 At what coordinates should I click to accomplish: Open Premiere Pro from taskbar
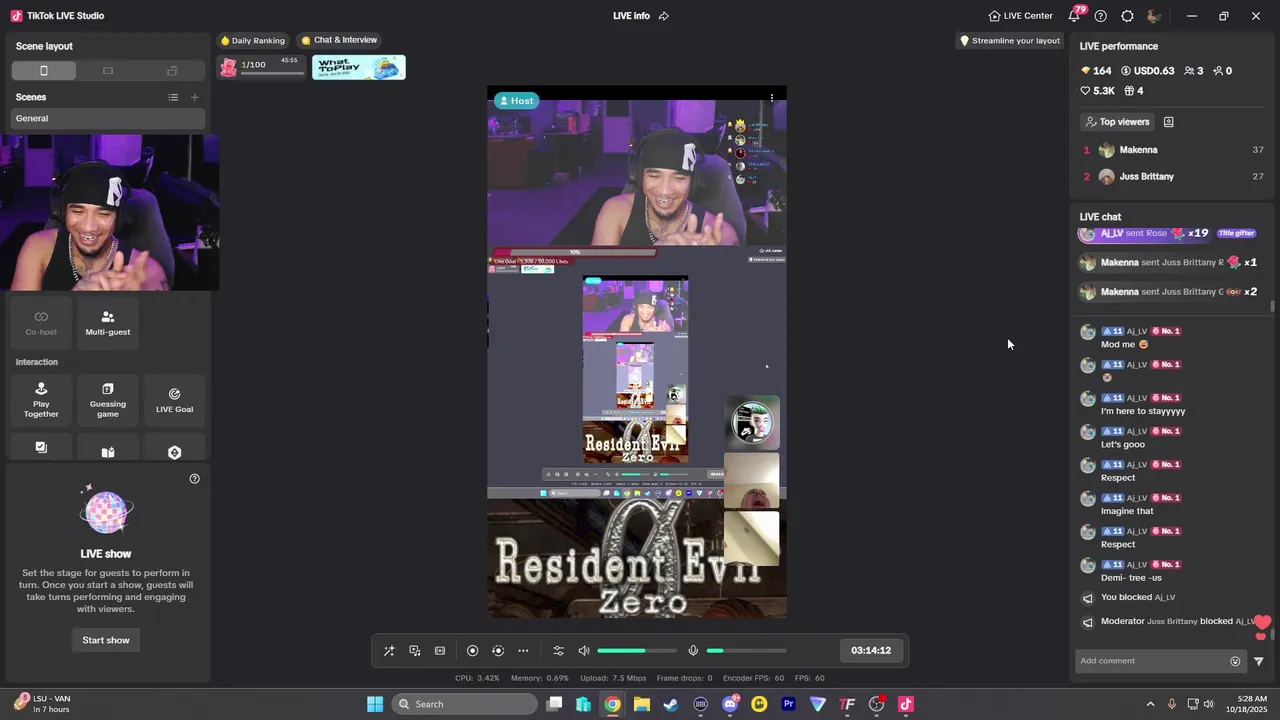pos(788,704)
